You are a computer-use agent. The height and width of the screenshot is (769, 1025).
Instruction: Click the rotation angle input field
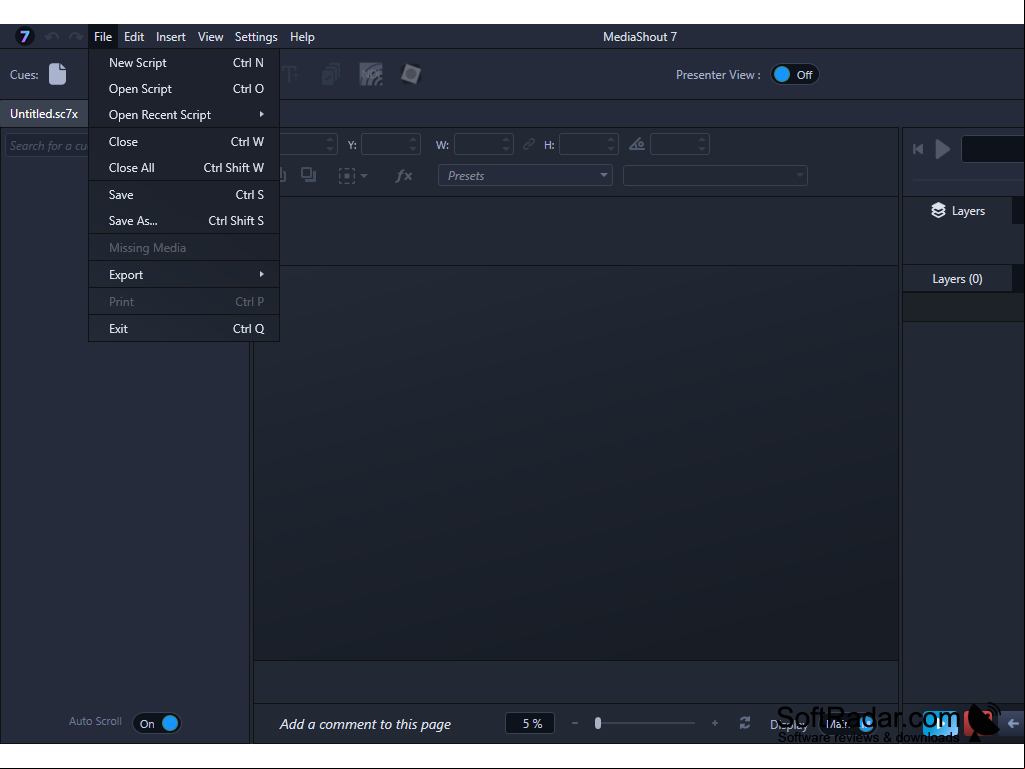(x=680, y=145)
